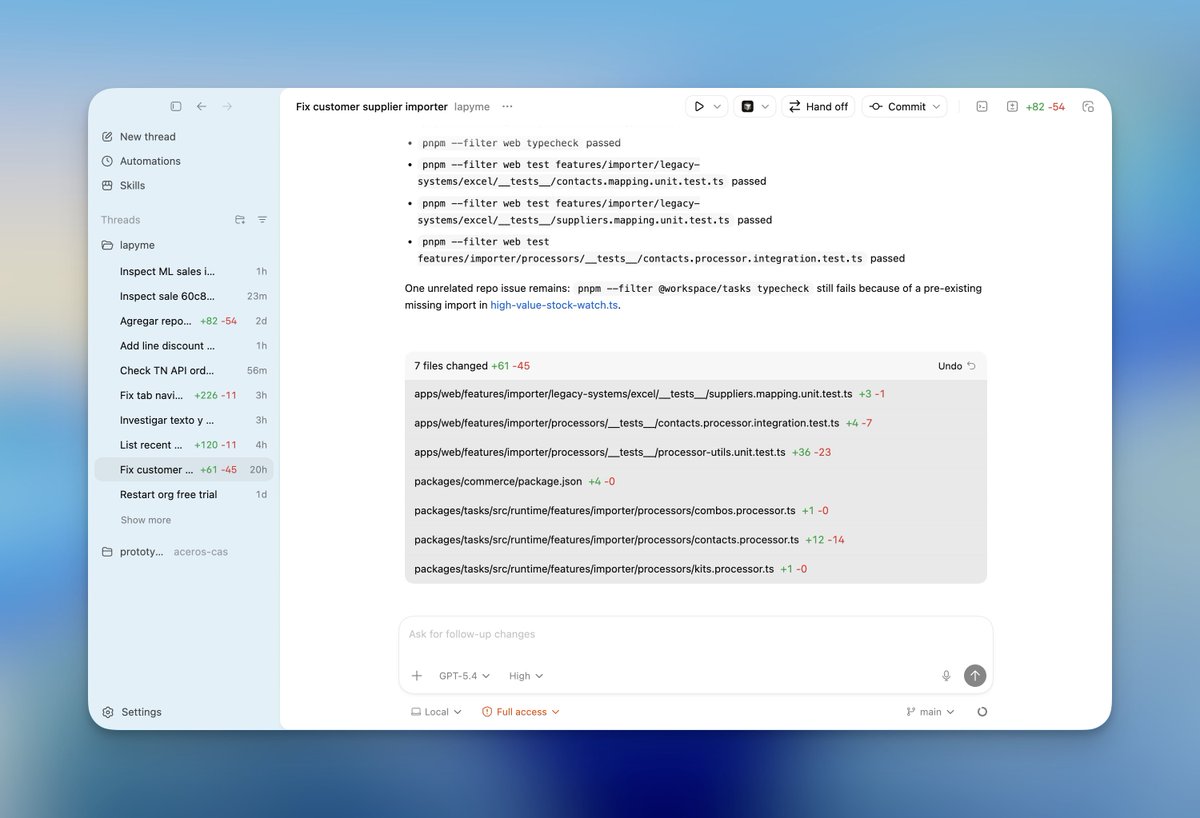Select Skills in sidebar
The height and width of the screenshot is (818, 1200).
pyautogui.click(x=132, y=185)
